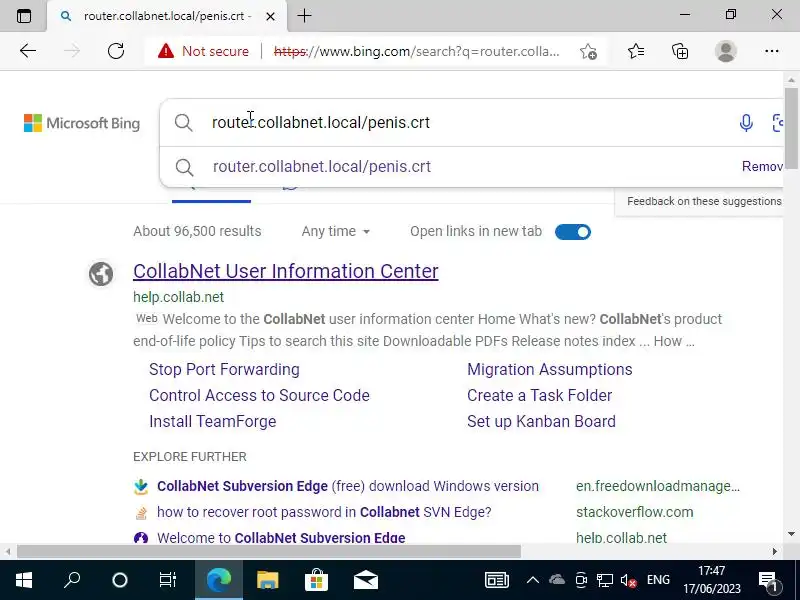Click the globe icon beside CollabNet result

[x=101, y=273]
